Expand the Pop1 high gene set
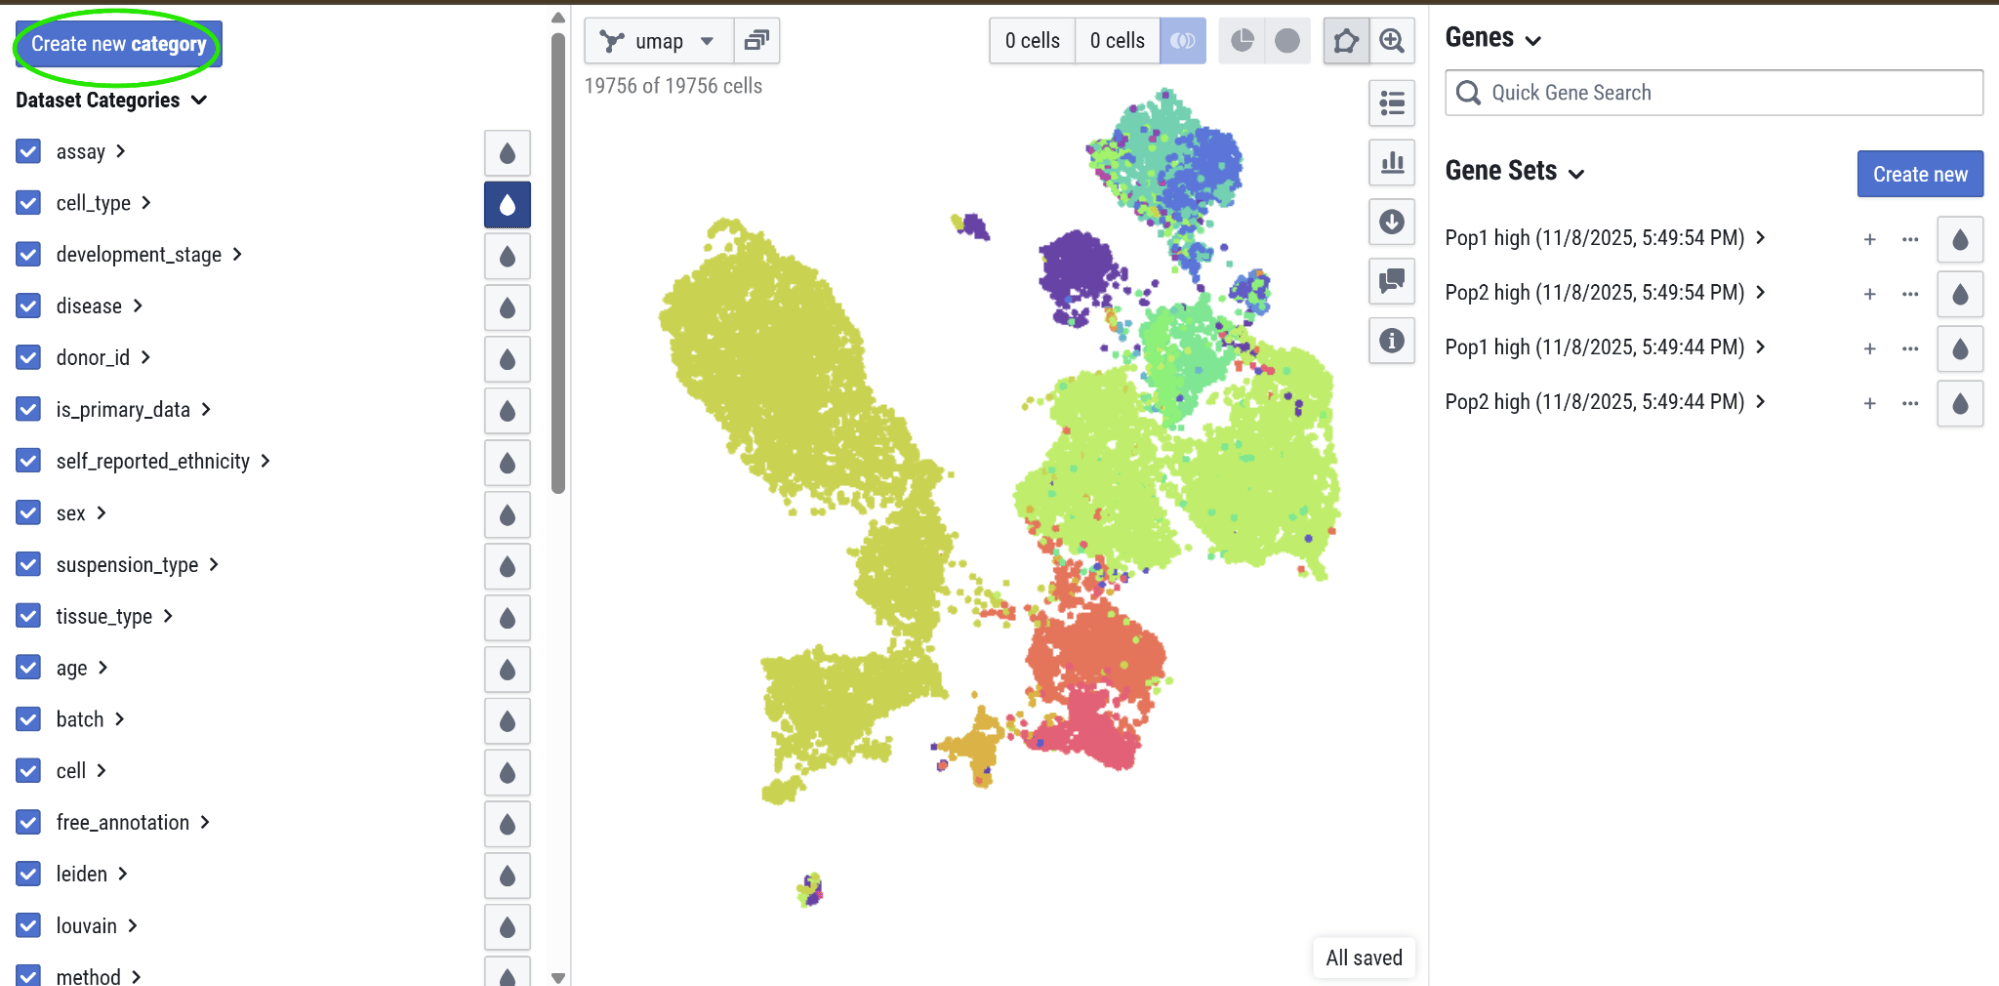Viewport: 1999px width, 986px height. 1762,238
